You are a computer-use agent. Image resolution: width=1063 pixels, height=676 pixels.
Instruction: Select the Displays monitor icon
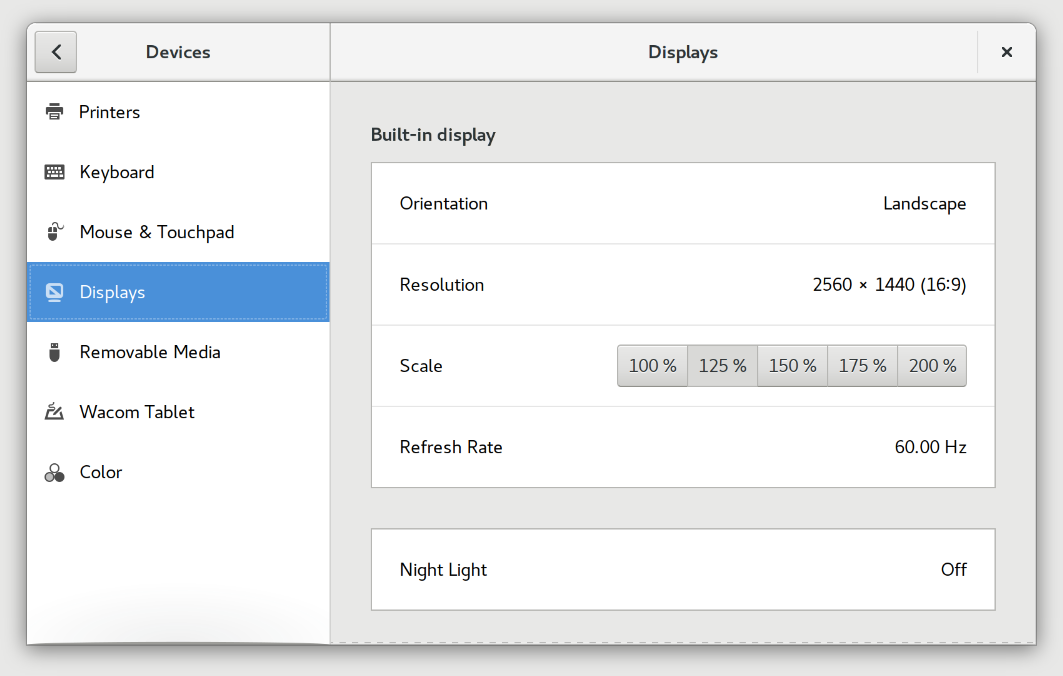(53, 292)
